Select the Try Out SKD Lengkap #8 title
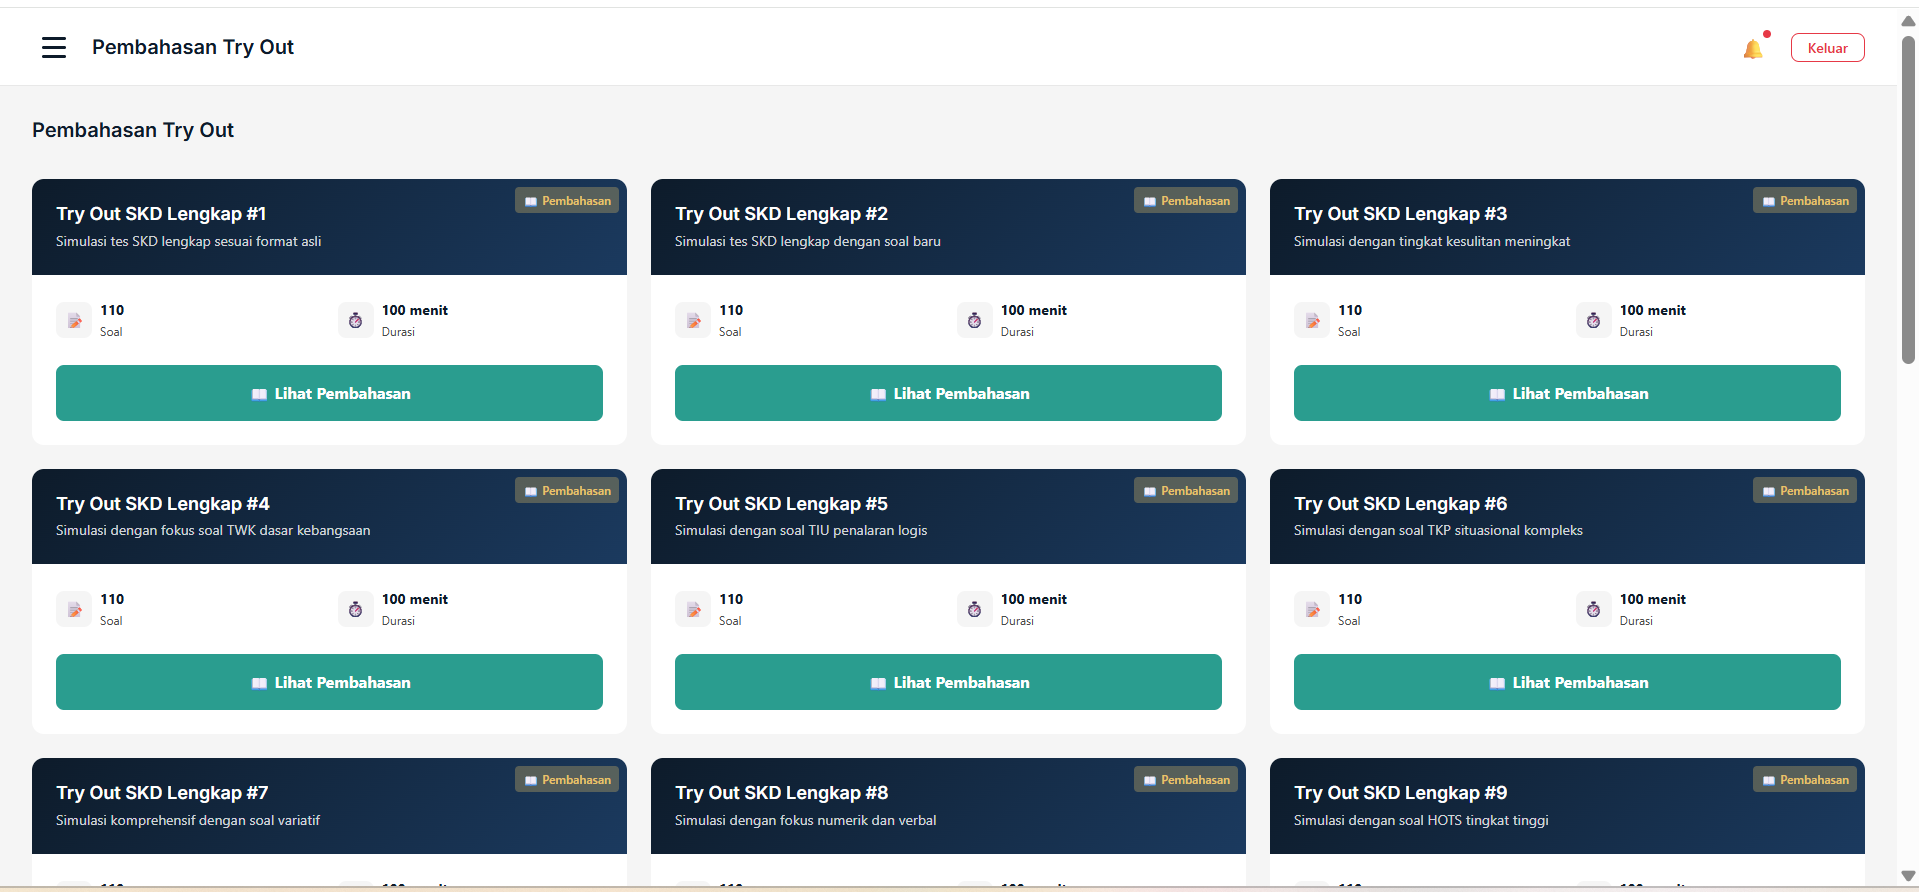 click(x=781, y=793)
